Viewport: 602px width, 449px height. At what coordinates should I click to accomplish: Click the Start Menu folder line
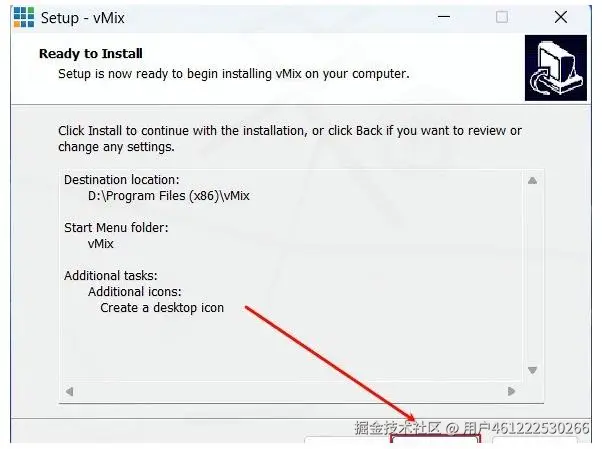pyautogui.click(x=116, y=228)
